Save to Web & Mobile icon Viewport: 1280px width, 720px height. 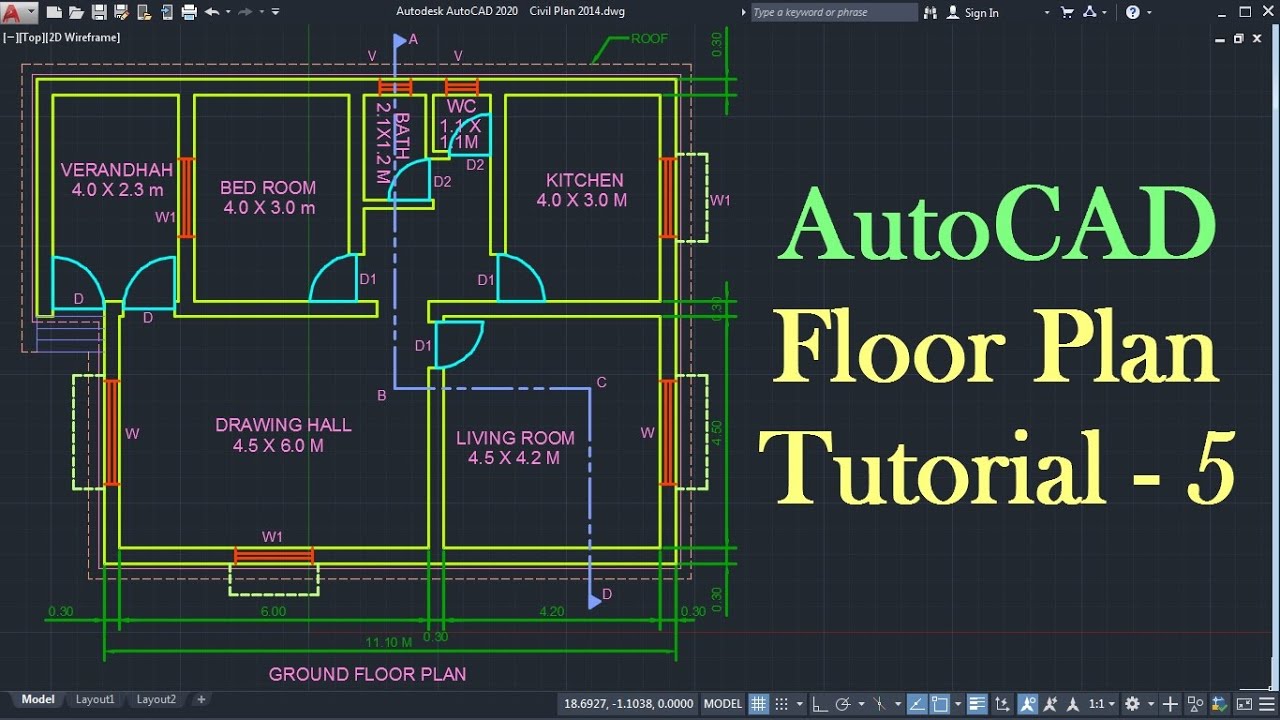point(167,12)
